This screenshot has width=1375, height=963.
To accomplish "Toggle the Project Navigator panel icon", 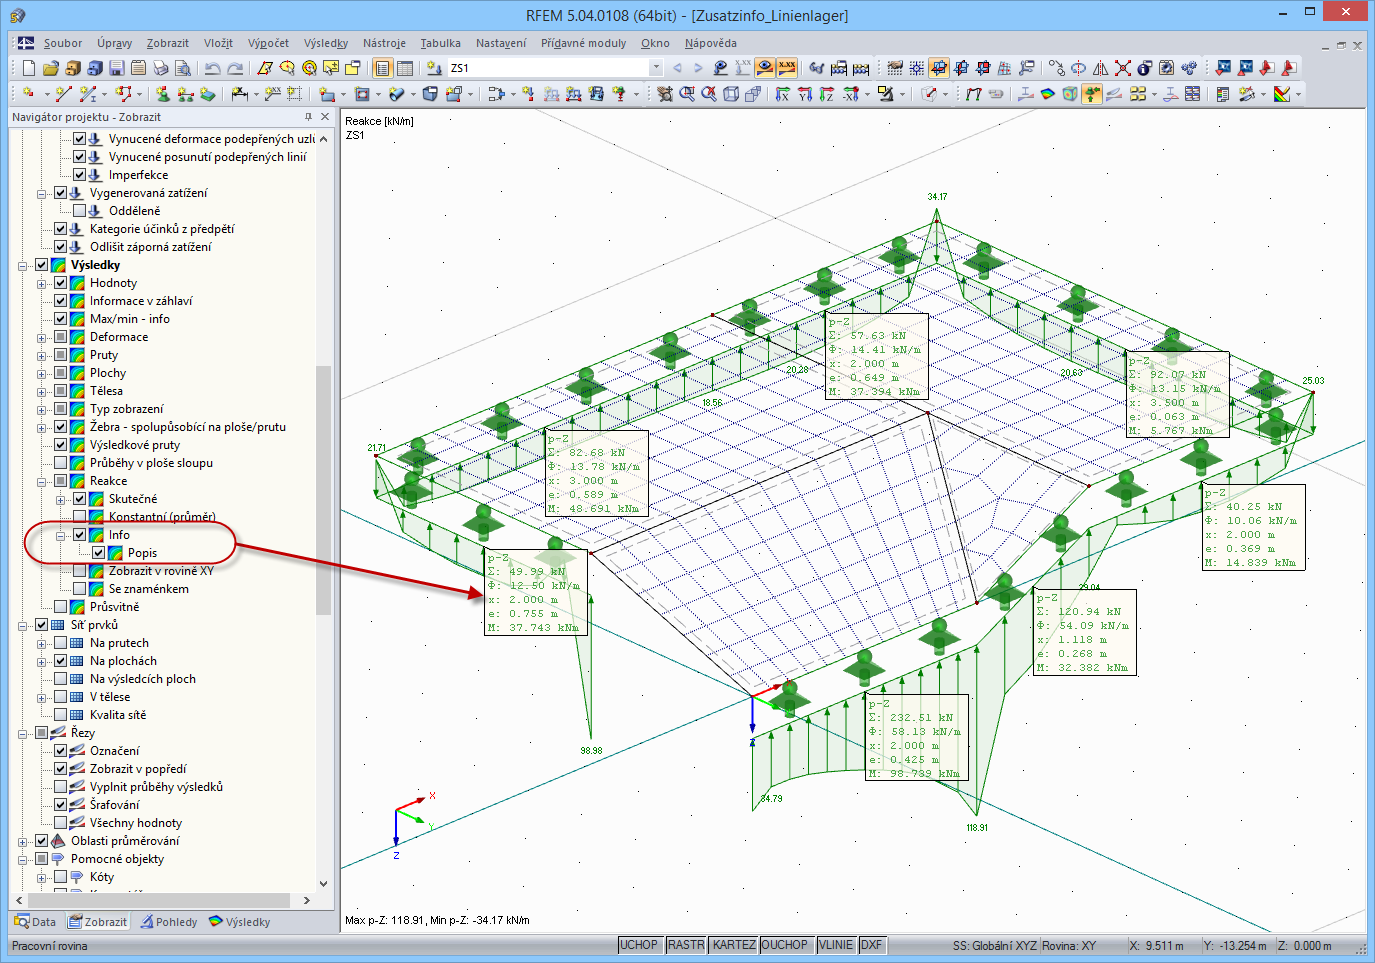I will (x=382, y=68).
